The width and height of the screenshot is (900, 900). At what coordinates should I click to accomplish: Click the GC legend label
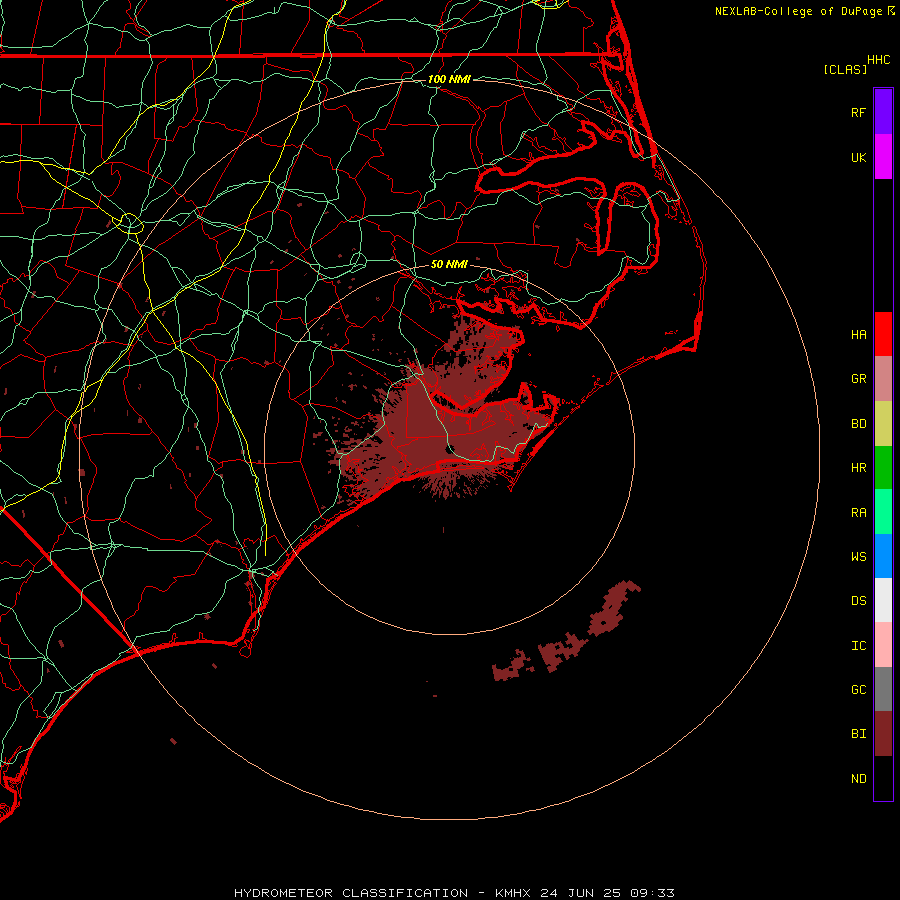pos(858,690)
